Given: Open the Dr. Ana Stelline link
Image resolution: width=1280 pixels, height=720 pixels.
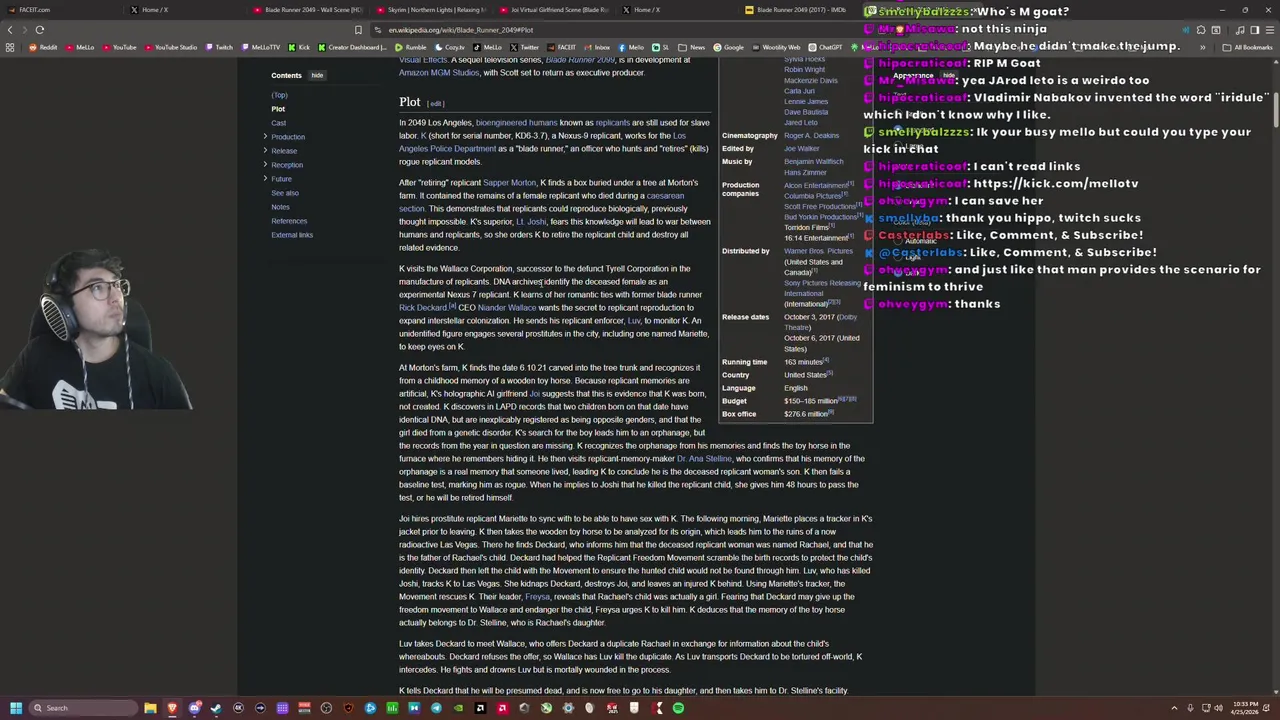Looking at the screenshot, I should [704, 459].
